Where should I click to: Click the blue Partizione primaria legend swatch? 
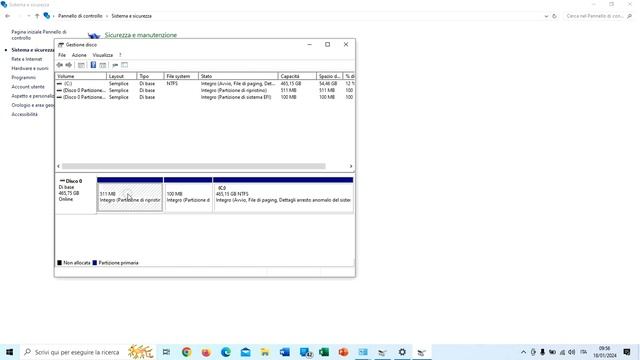95,263
